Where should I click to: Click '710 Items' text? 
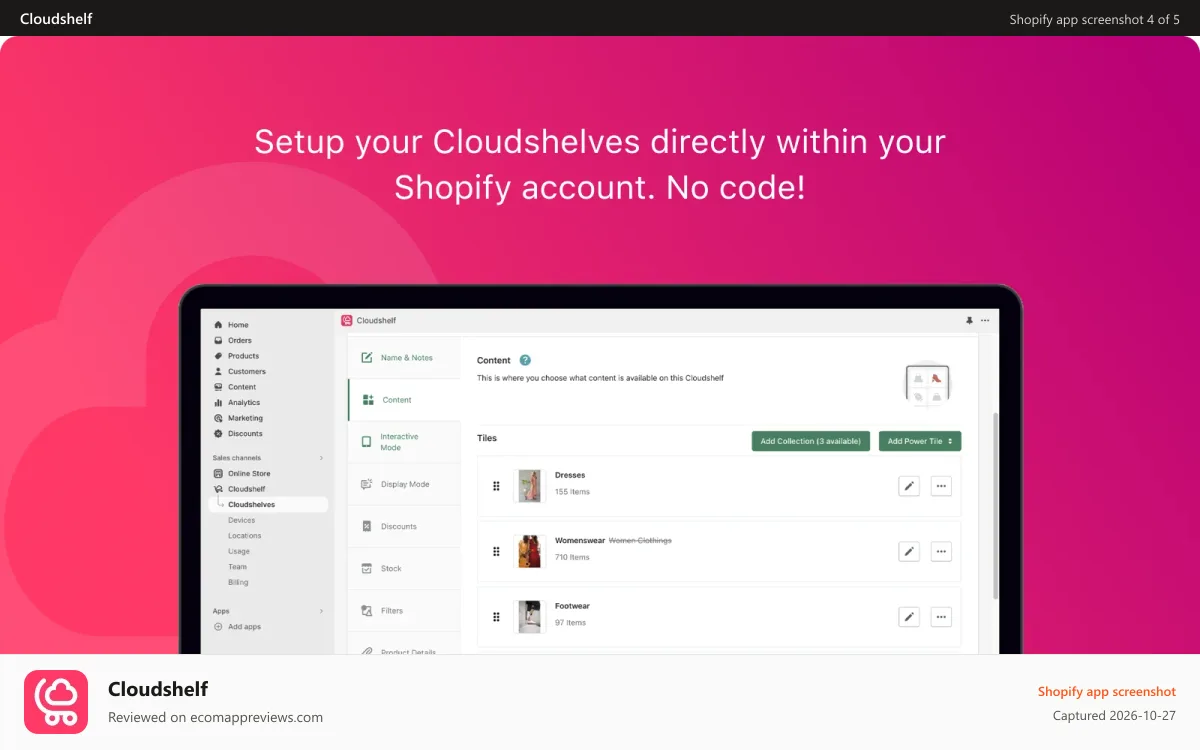572,557
